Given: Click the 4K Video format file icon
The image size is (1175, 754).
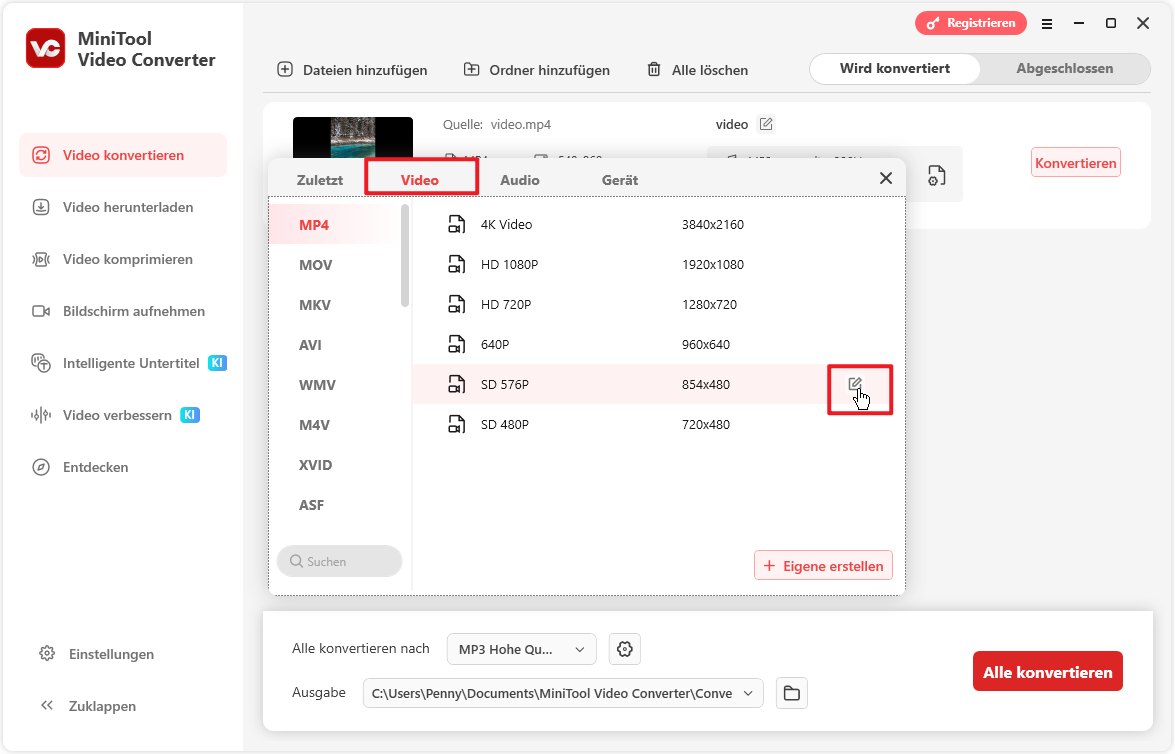Looking at the screenshot, I should point(456,224).
